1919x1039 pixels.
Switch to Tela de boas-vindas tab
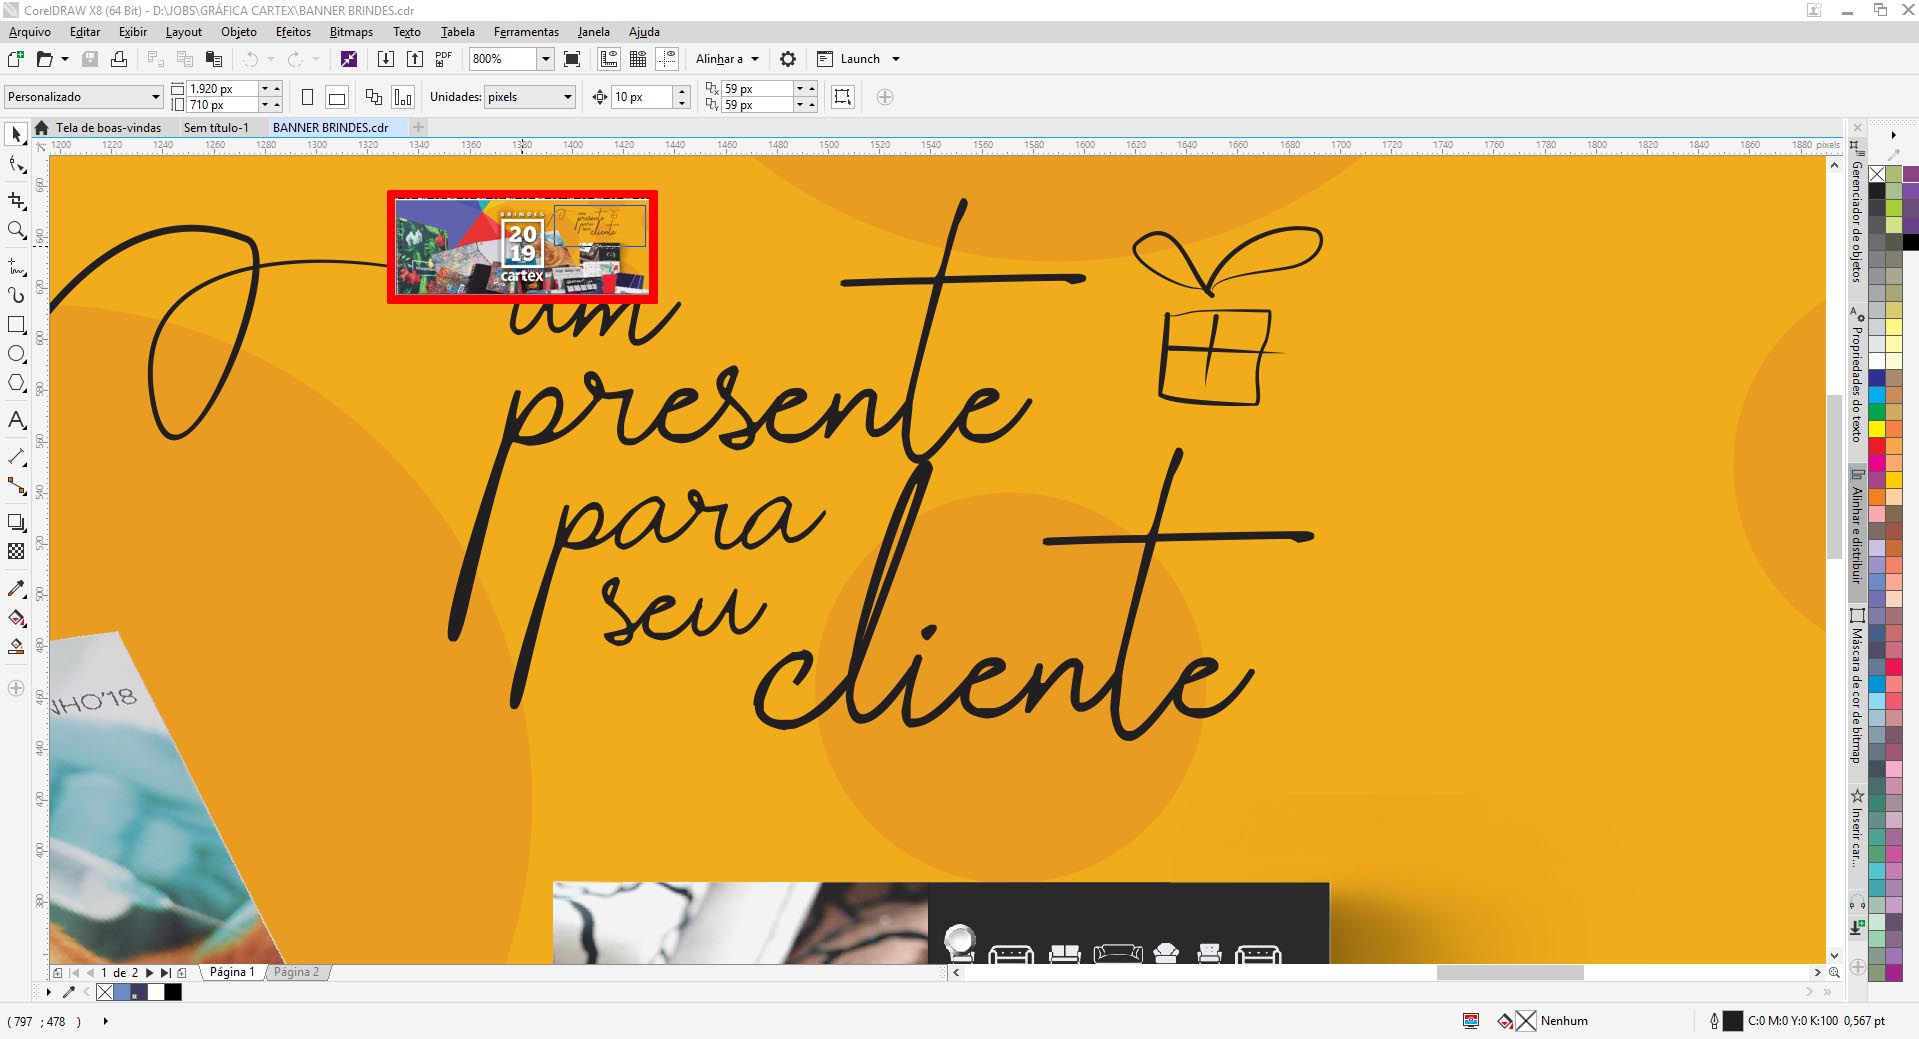click(x=108, y=128)
